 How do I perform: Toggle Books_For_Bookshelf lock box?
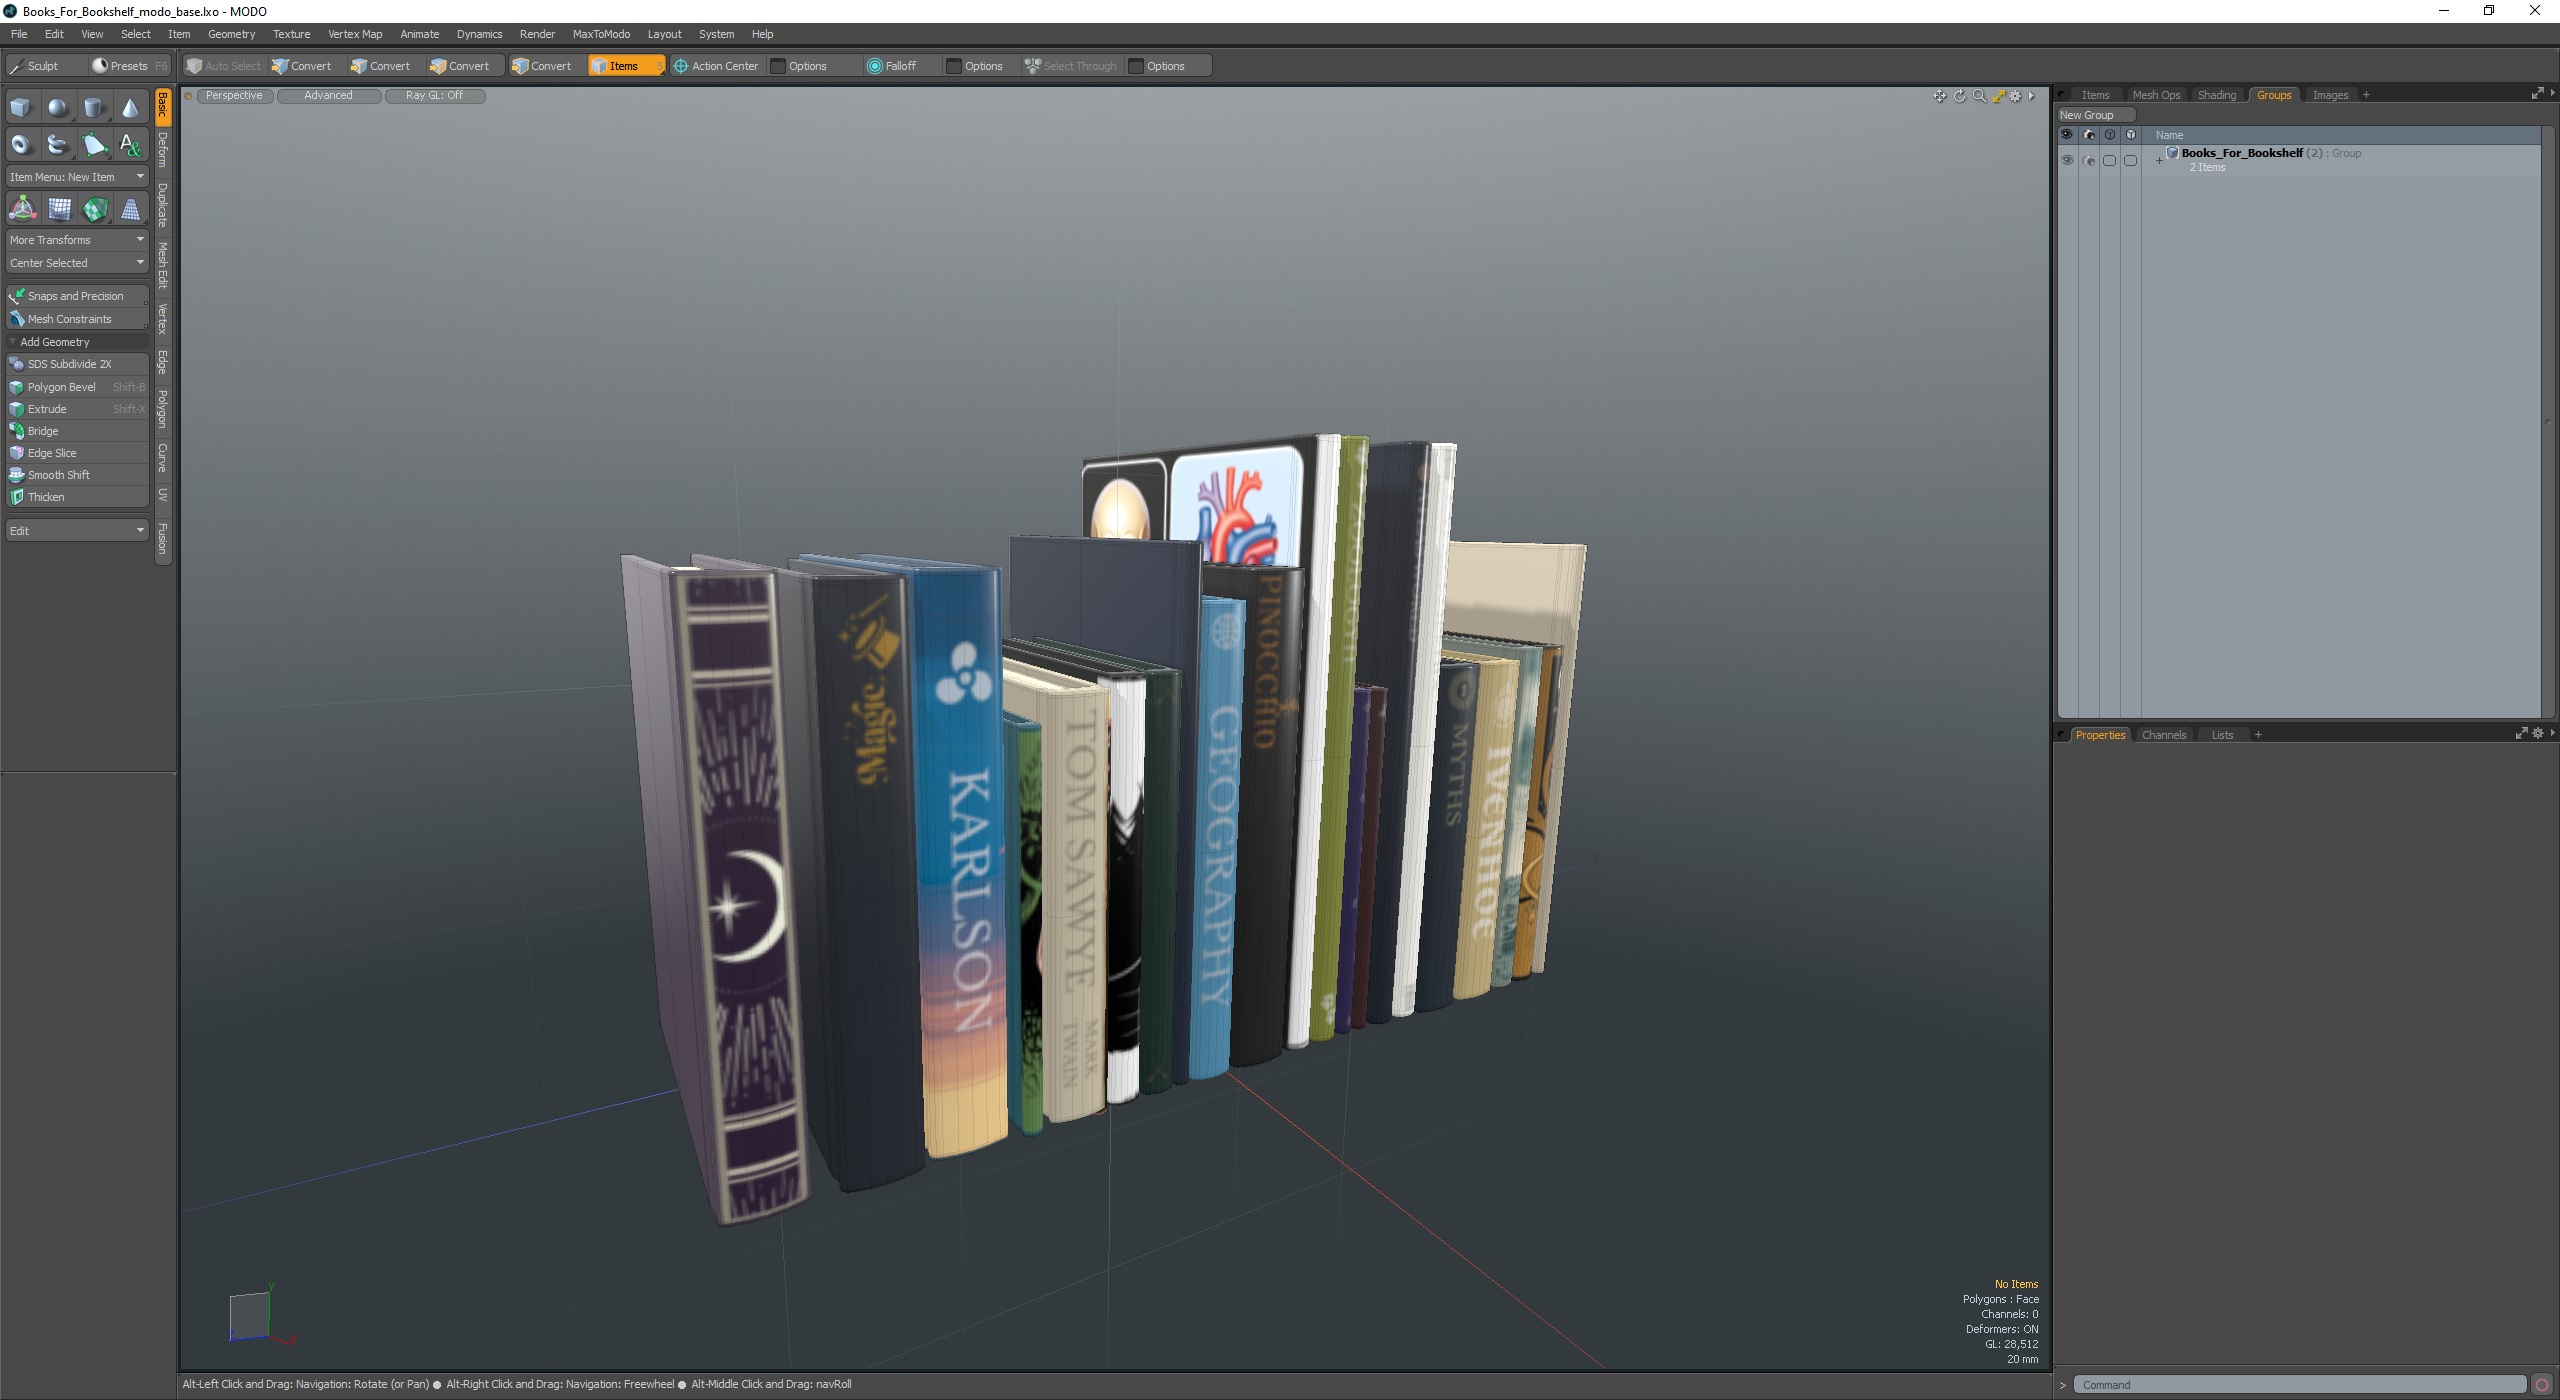(2109, 160)
